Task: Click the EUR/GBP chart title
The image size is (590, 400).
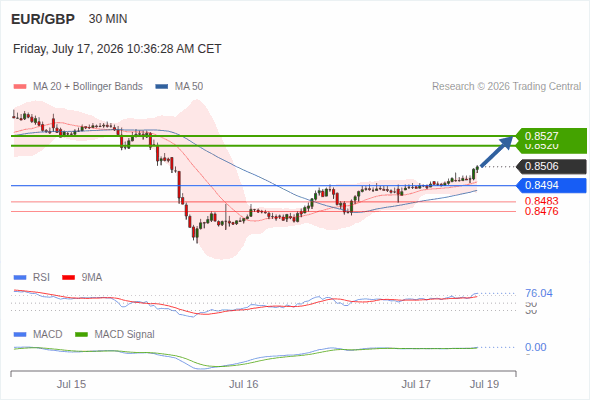Action: [43, 19]
